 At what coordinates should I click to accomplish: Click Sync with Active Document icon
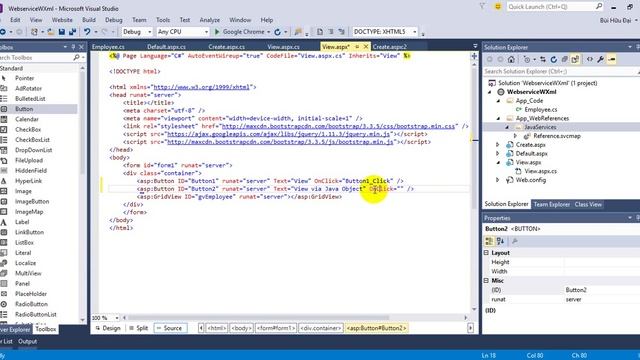pos(543,60)
